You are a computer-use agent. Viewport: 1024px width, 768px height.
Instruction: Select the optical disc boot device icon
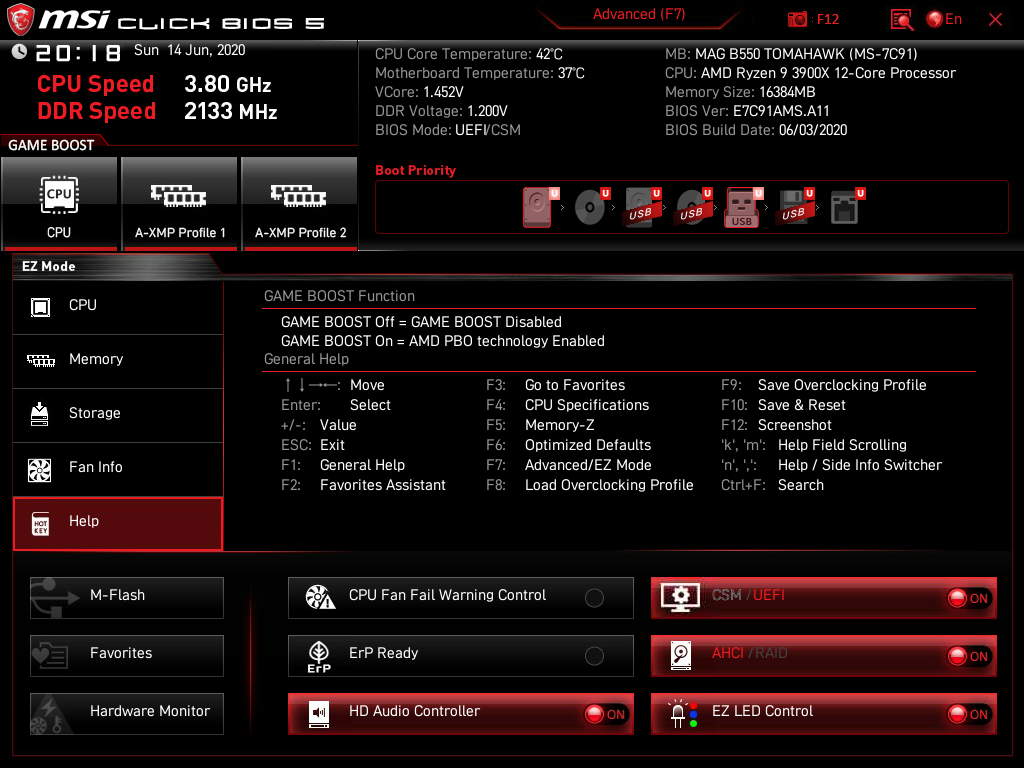[x=592, y=207]
